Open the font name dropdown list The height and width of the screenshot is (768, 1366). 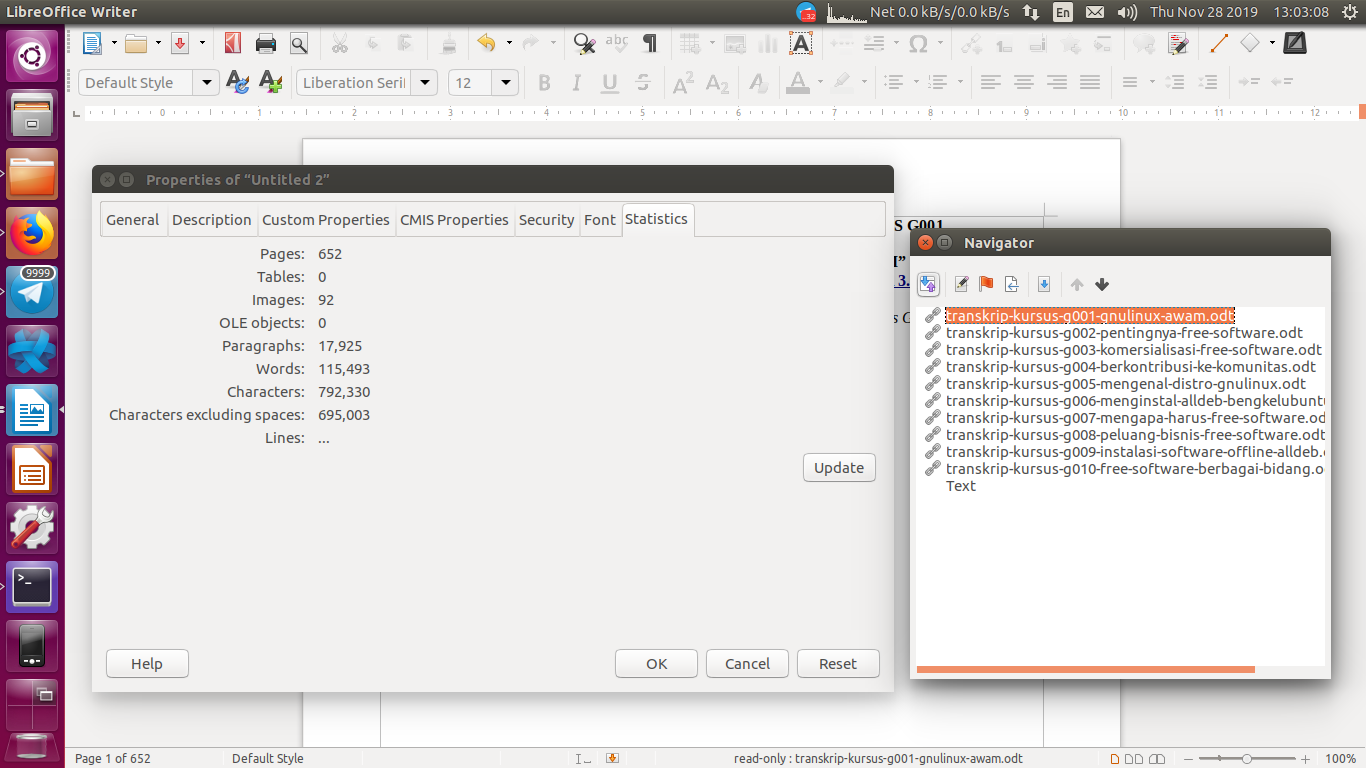point(424,82)
